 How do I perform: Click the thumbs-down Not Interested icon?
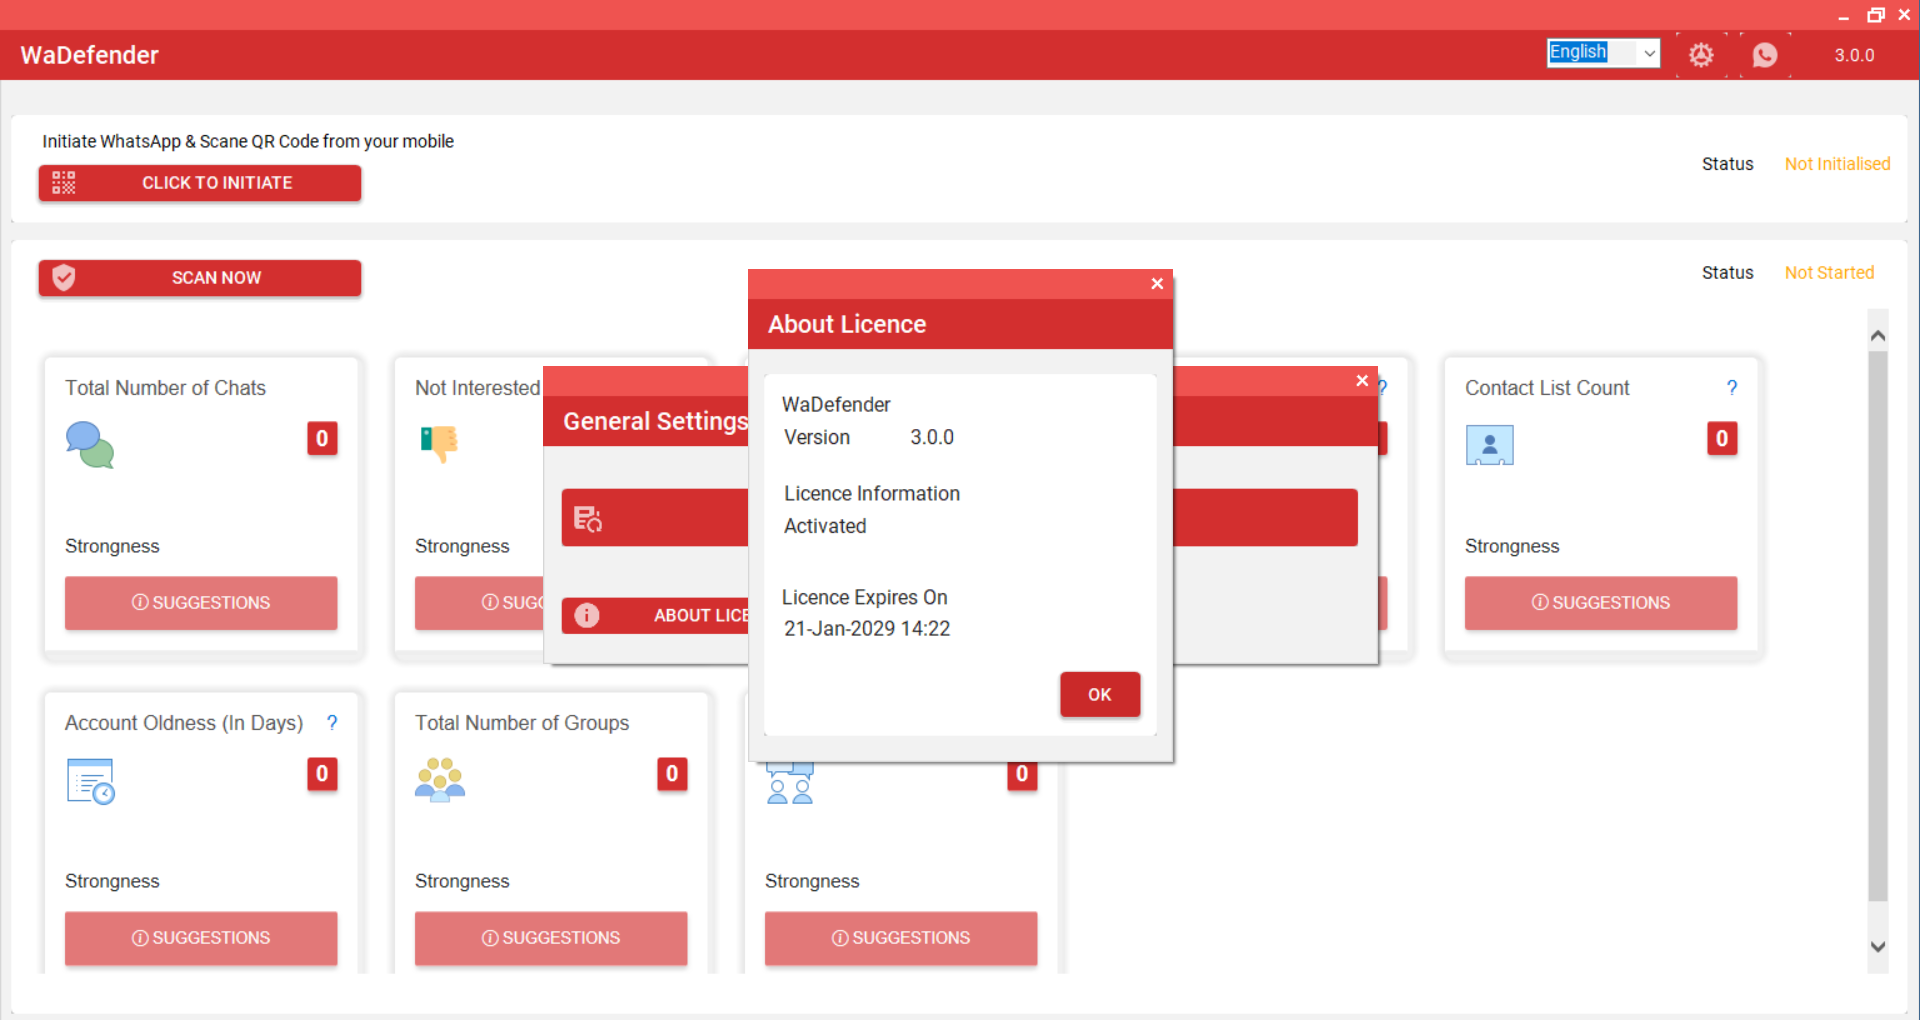pyautogui.click(x=439, y=442)
